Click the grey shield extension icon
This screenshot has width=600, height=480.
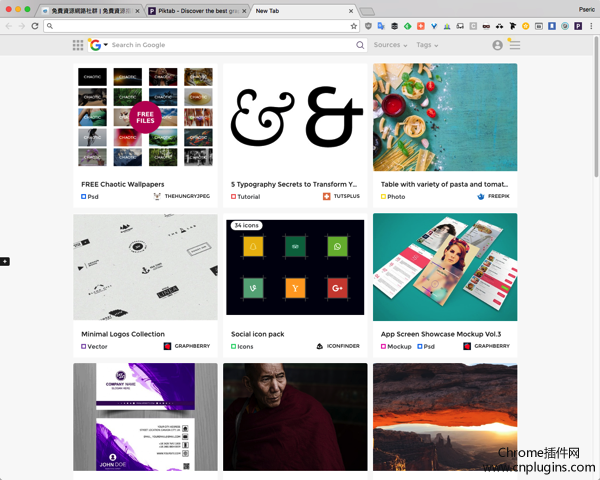tap(368, 26)
